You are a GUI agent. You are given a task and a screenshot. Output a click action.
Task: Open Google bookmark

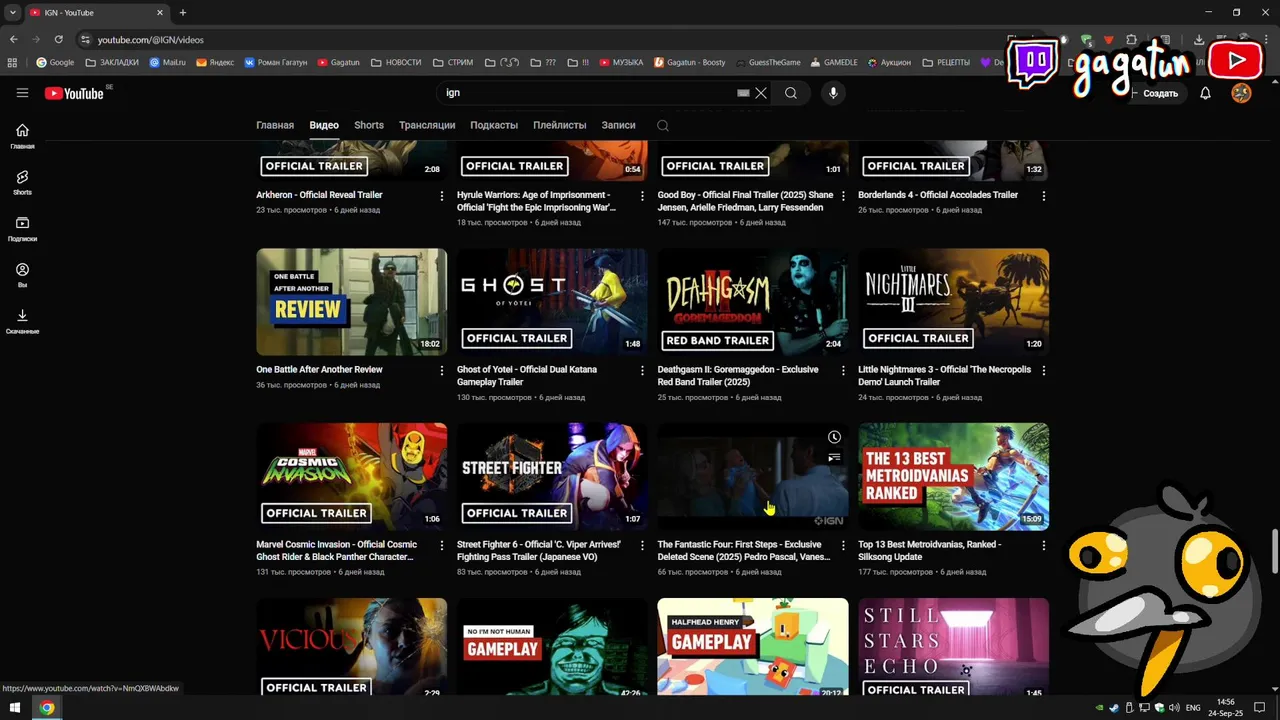[55, 62]
